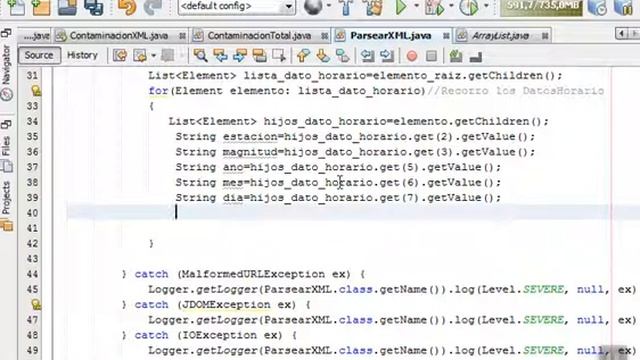Click the variable name estacion
Viewport: 640px width, 360px height.
pos(250,137)
